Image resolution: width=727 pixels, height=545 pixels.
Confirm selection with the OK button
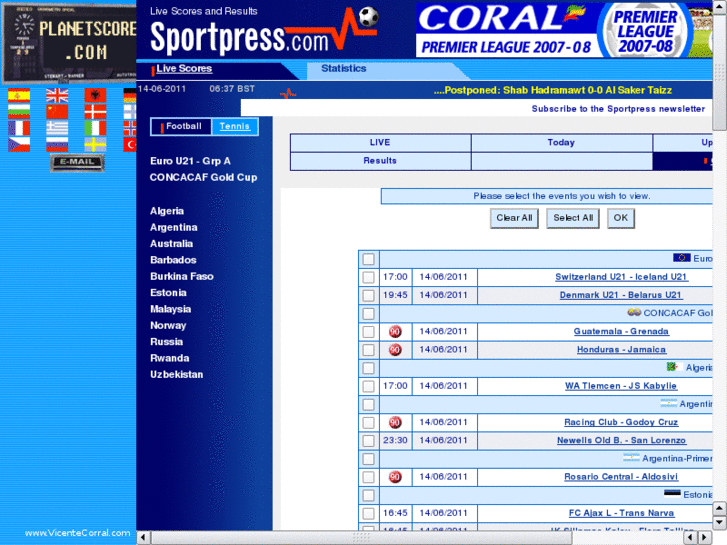pyautogui.click(x=621, y=218)
